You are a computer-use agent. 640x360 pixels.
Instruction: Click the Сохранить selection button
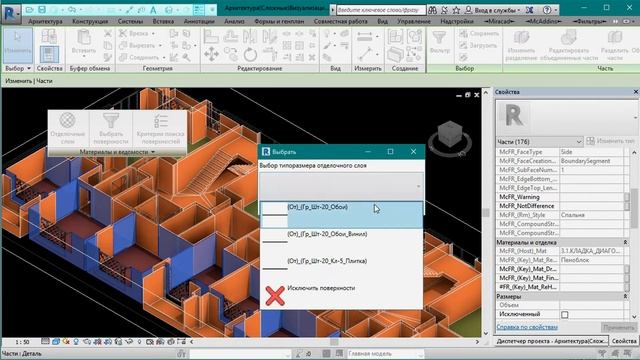[479, 34]
